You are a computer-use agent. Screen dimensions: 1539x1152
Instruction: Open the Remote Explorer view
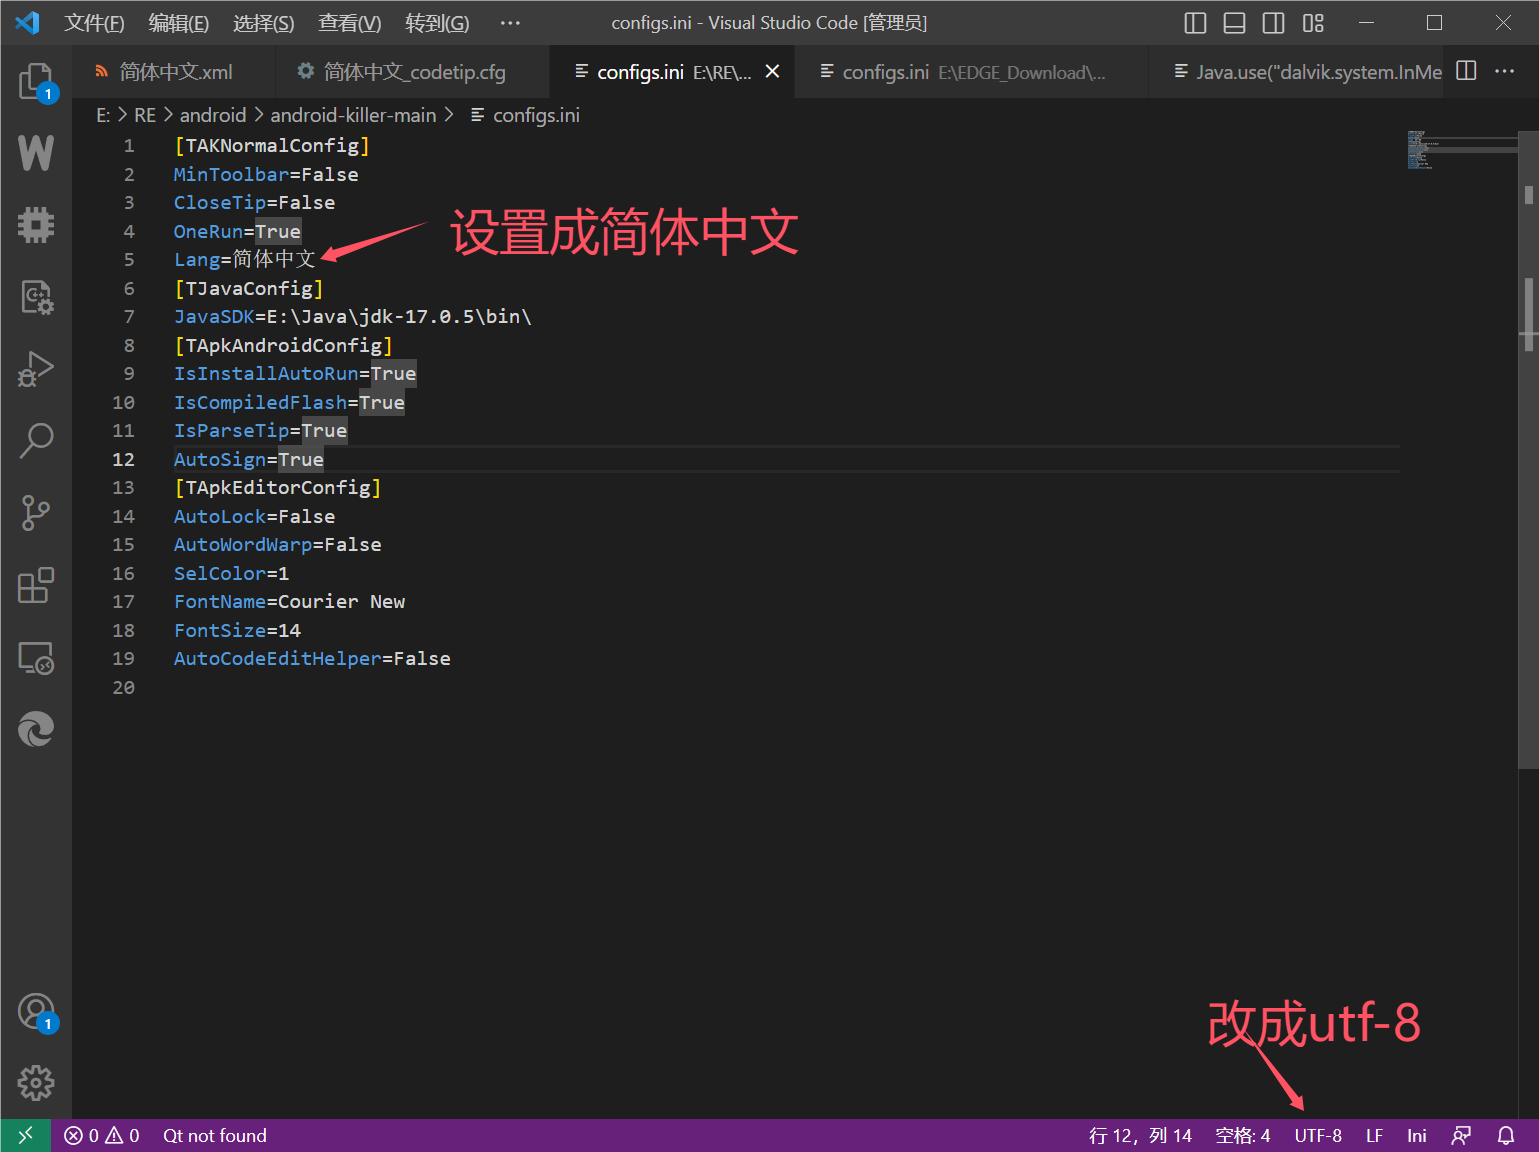[x=36, y=658]
